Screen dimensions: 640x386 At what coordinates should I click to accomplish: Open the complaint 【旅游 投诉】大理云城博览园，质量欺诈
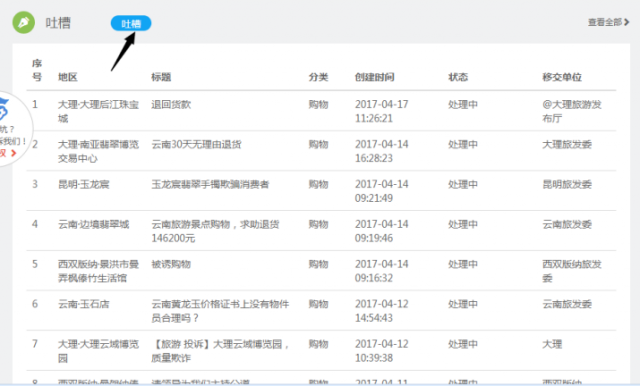(x=220, y=351)
